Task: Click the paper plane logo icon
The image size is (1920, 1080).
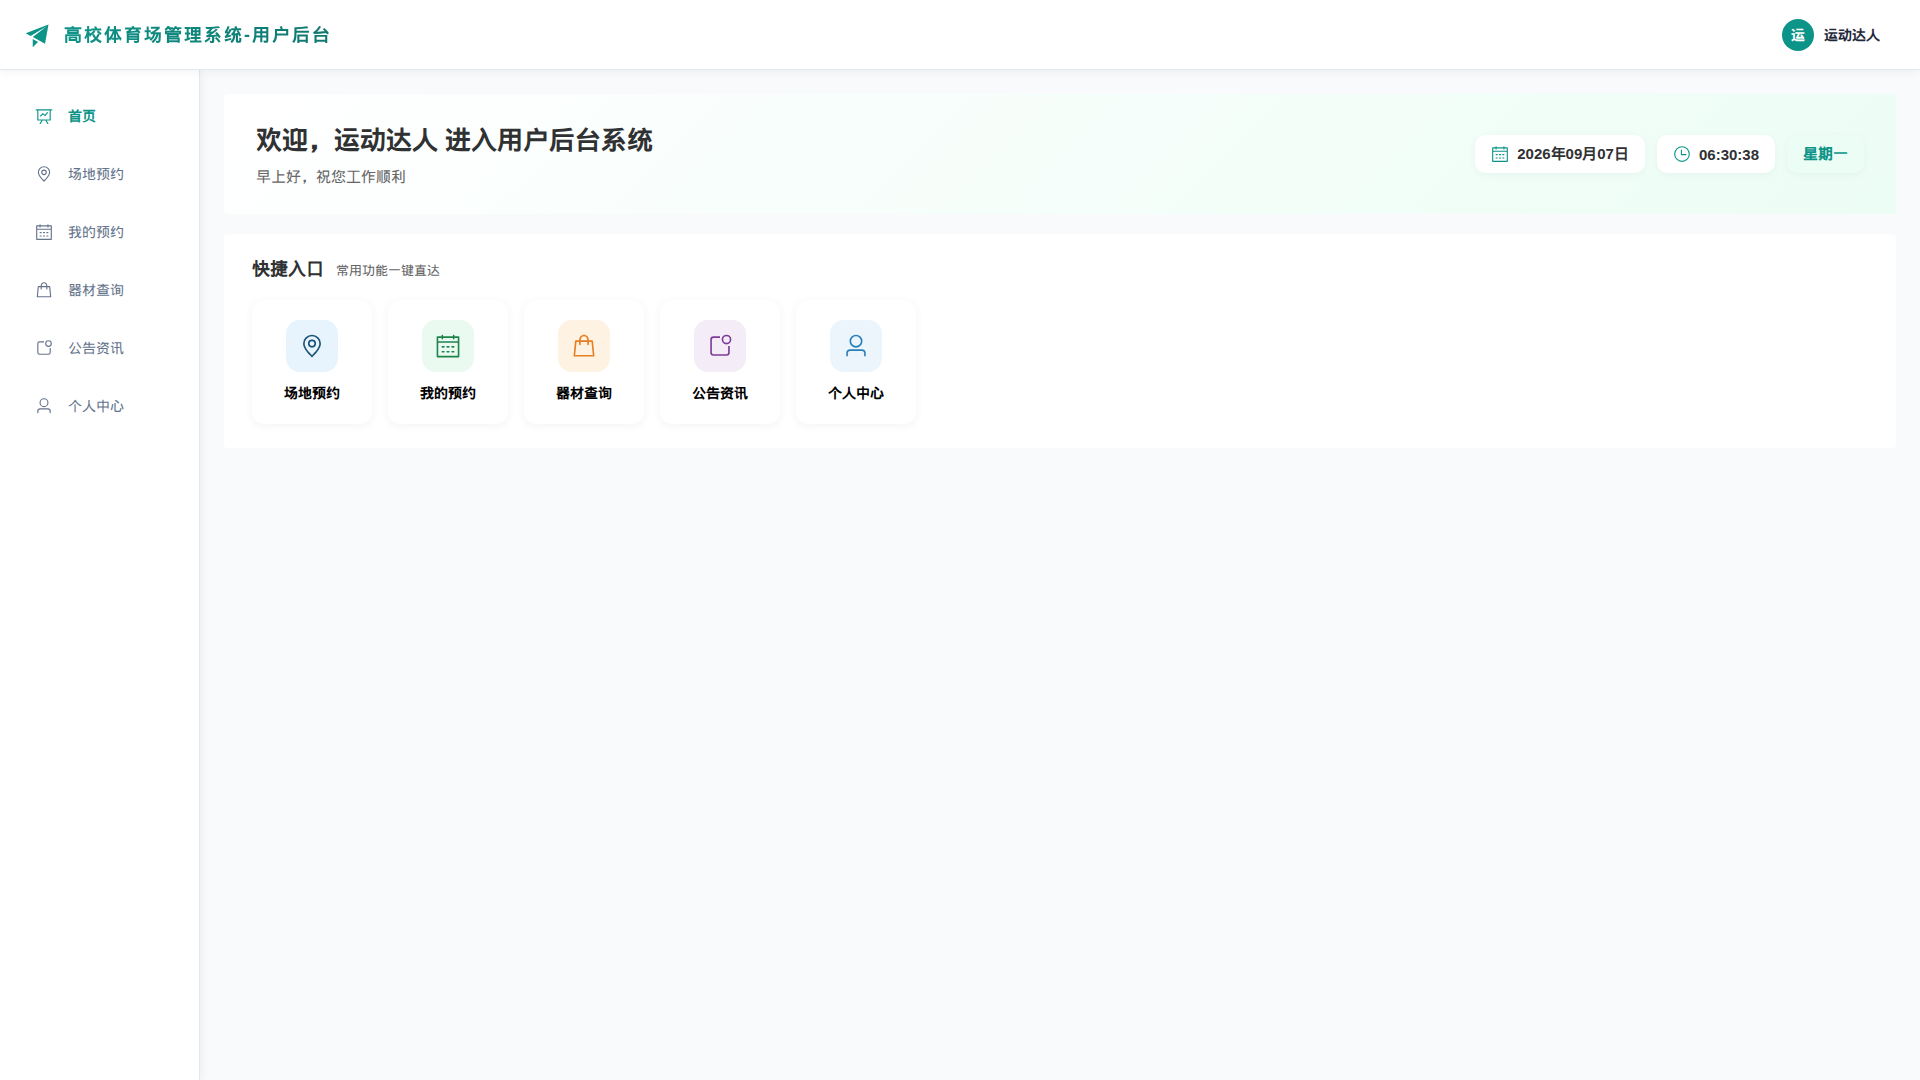Action: point(37,35)
